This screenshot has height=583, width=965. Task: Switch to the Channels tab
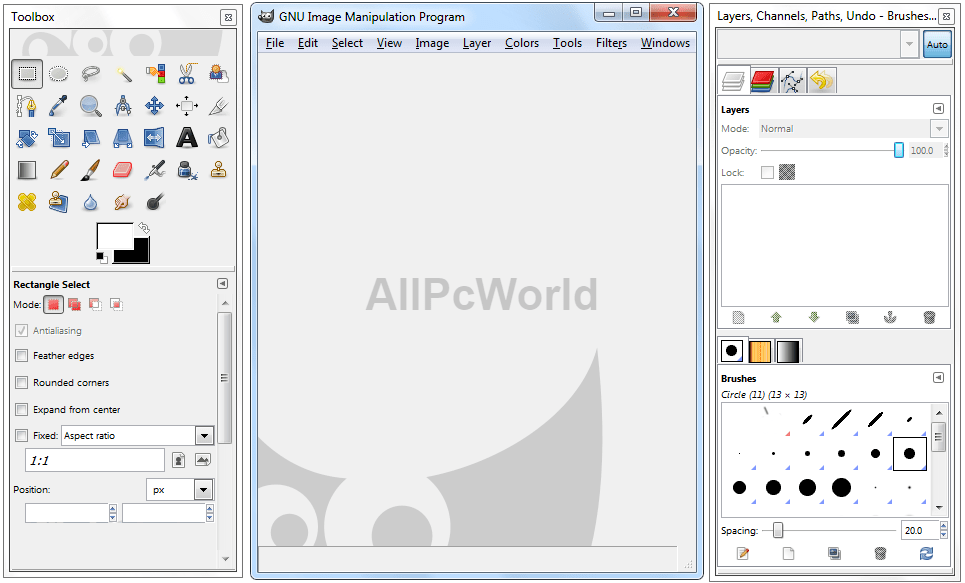pyautogui.click(x=763, y=81)
